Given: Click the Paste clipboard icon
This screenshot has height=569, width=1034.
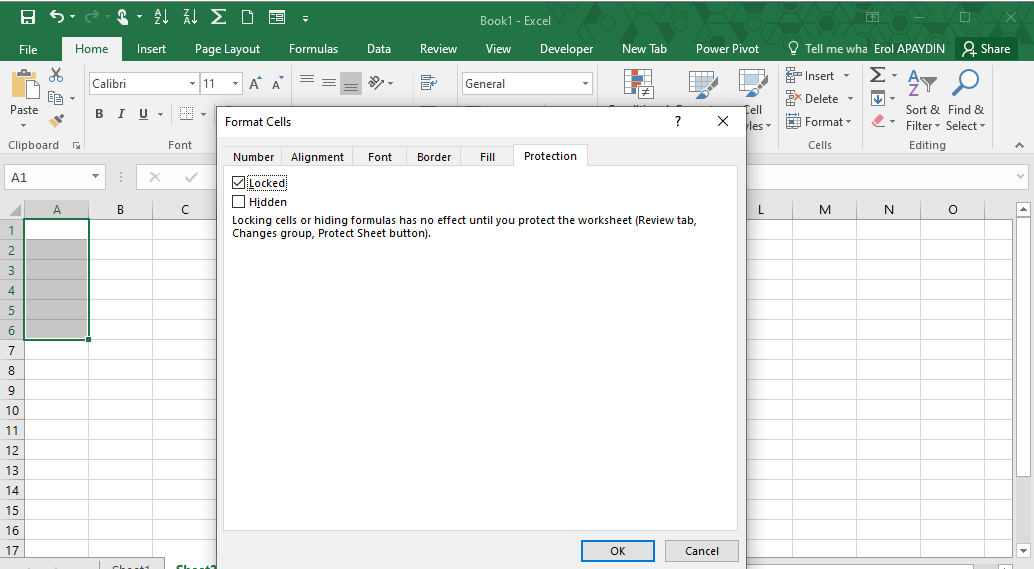Looking at the screenshot, I should [x=24, y=86].
